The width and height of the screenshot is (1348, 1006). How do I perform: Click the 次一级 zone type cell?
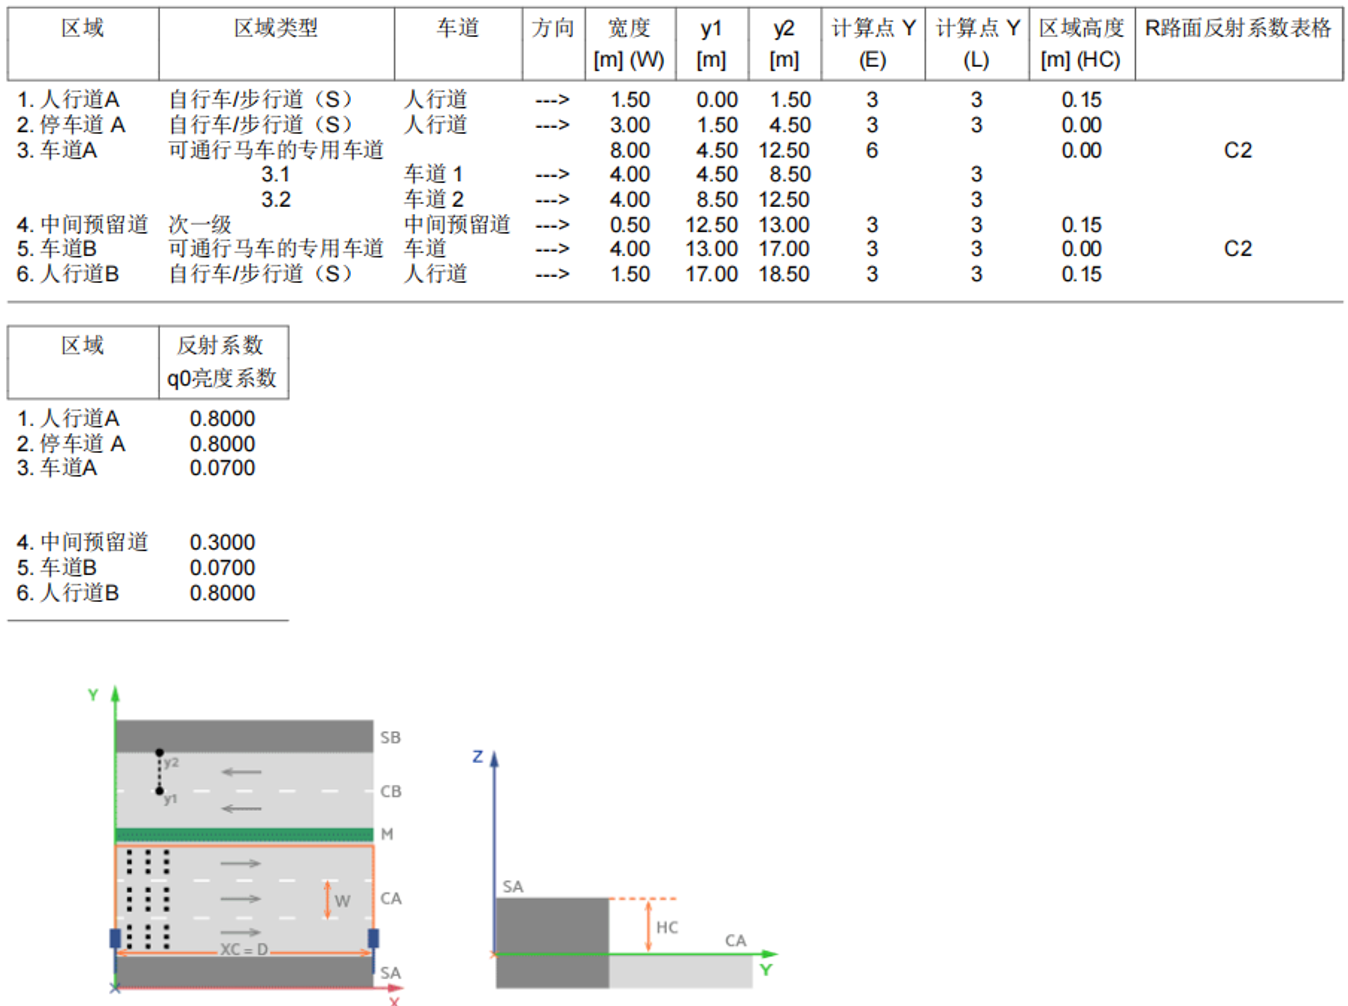tap(200, 225)
